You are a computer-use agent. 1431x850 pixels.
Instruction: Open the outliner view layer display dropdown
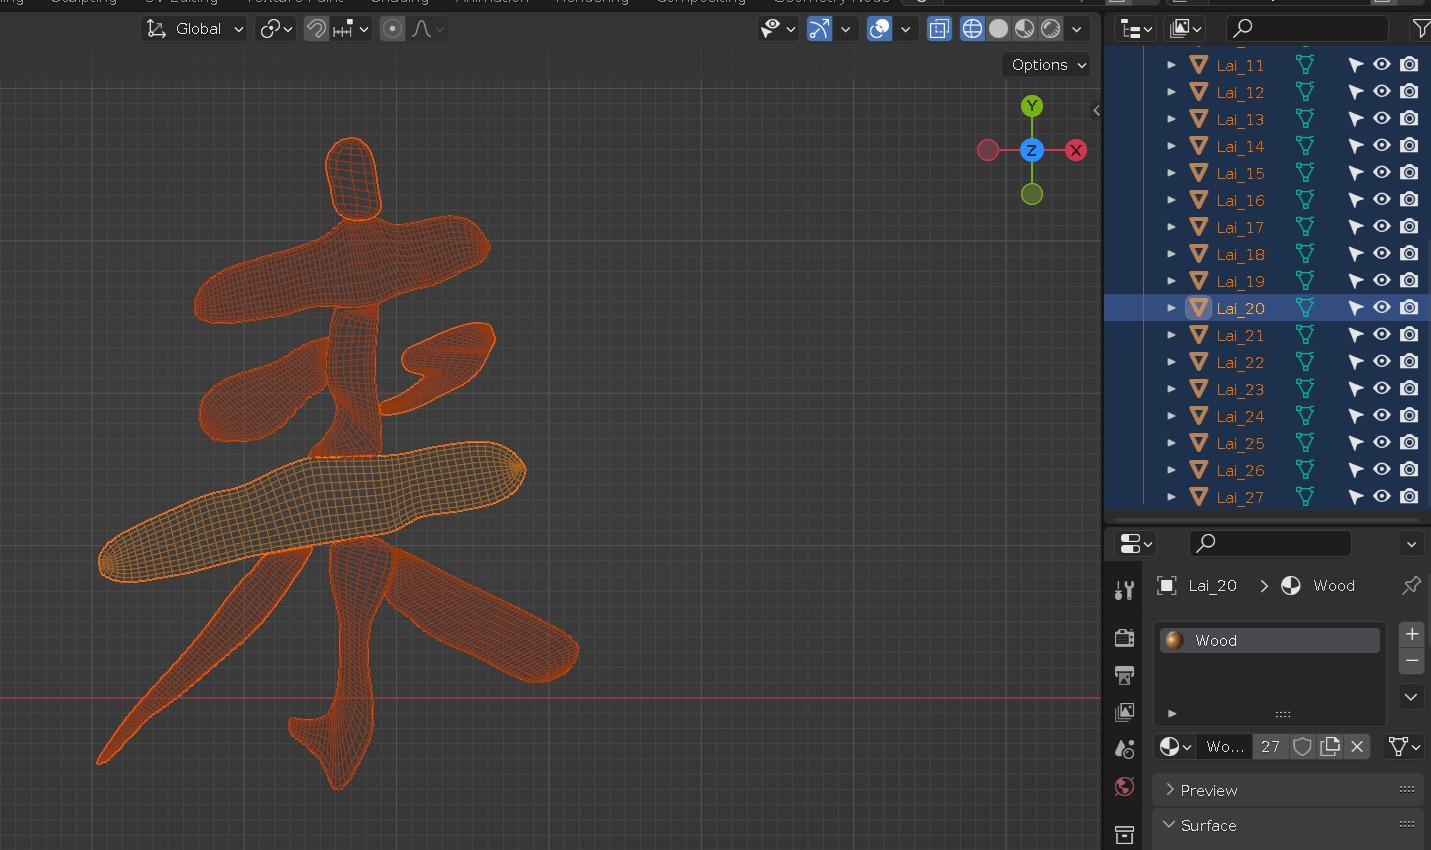coord(1185,29)
